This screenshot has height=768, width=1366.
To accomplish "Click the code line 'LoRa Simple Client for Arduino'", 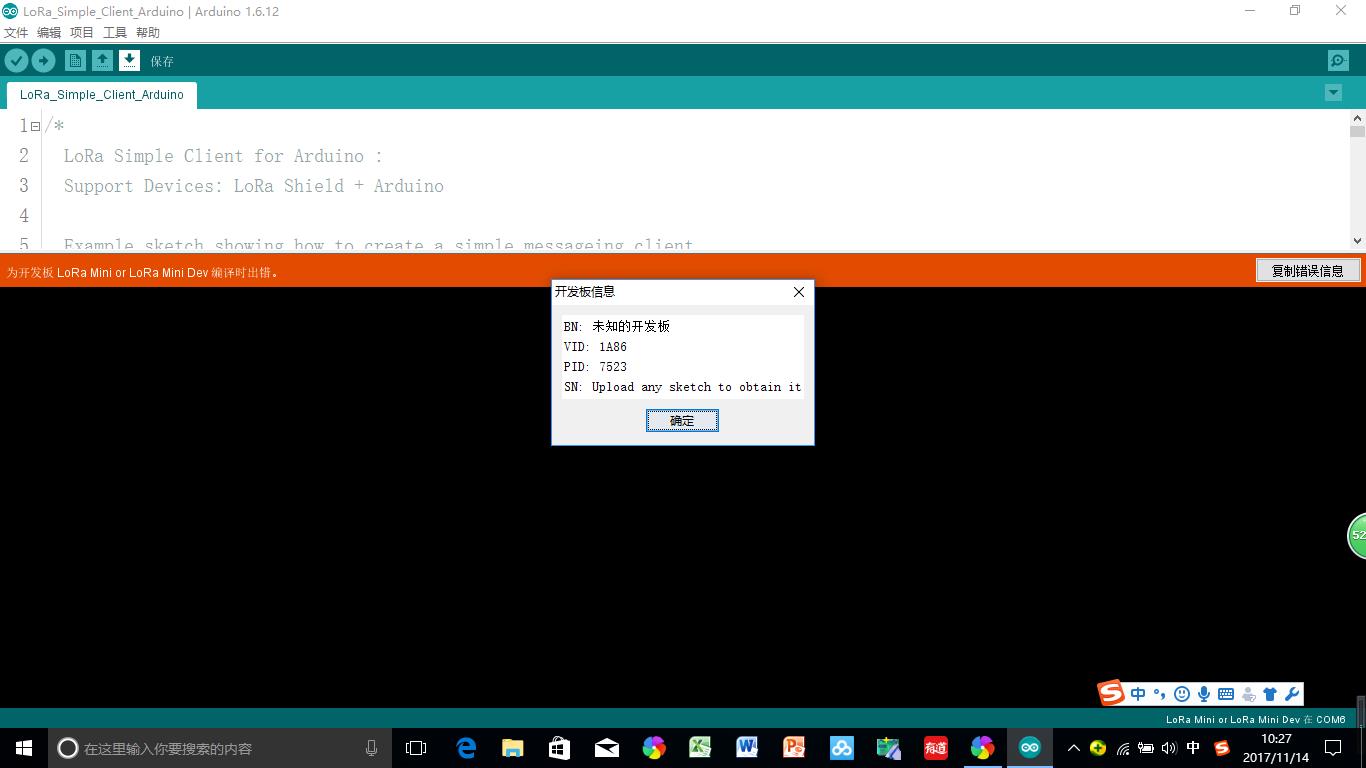I will point(223,156).
